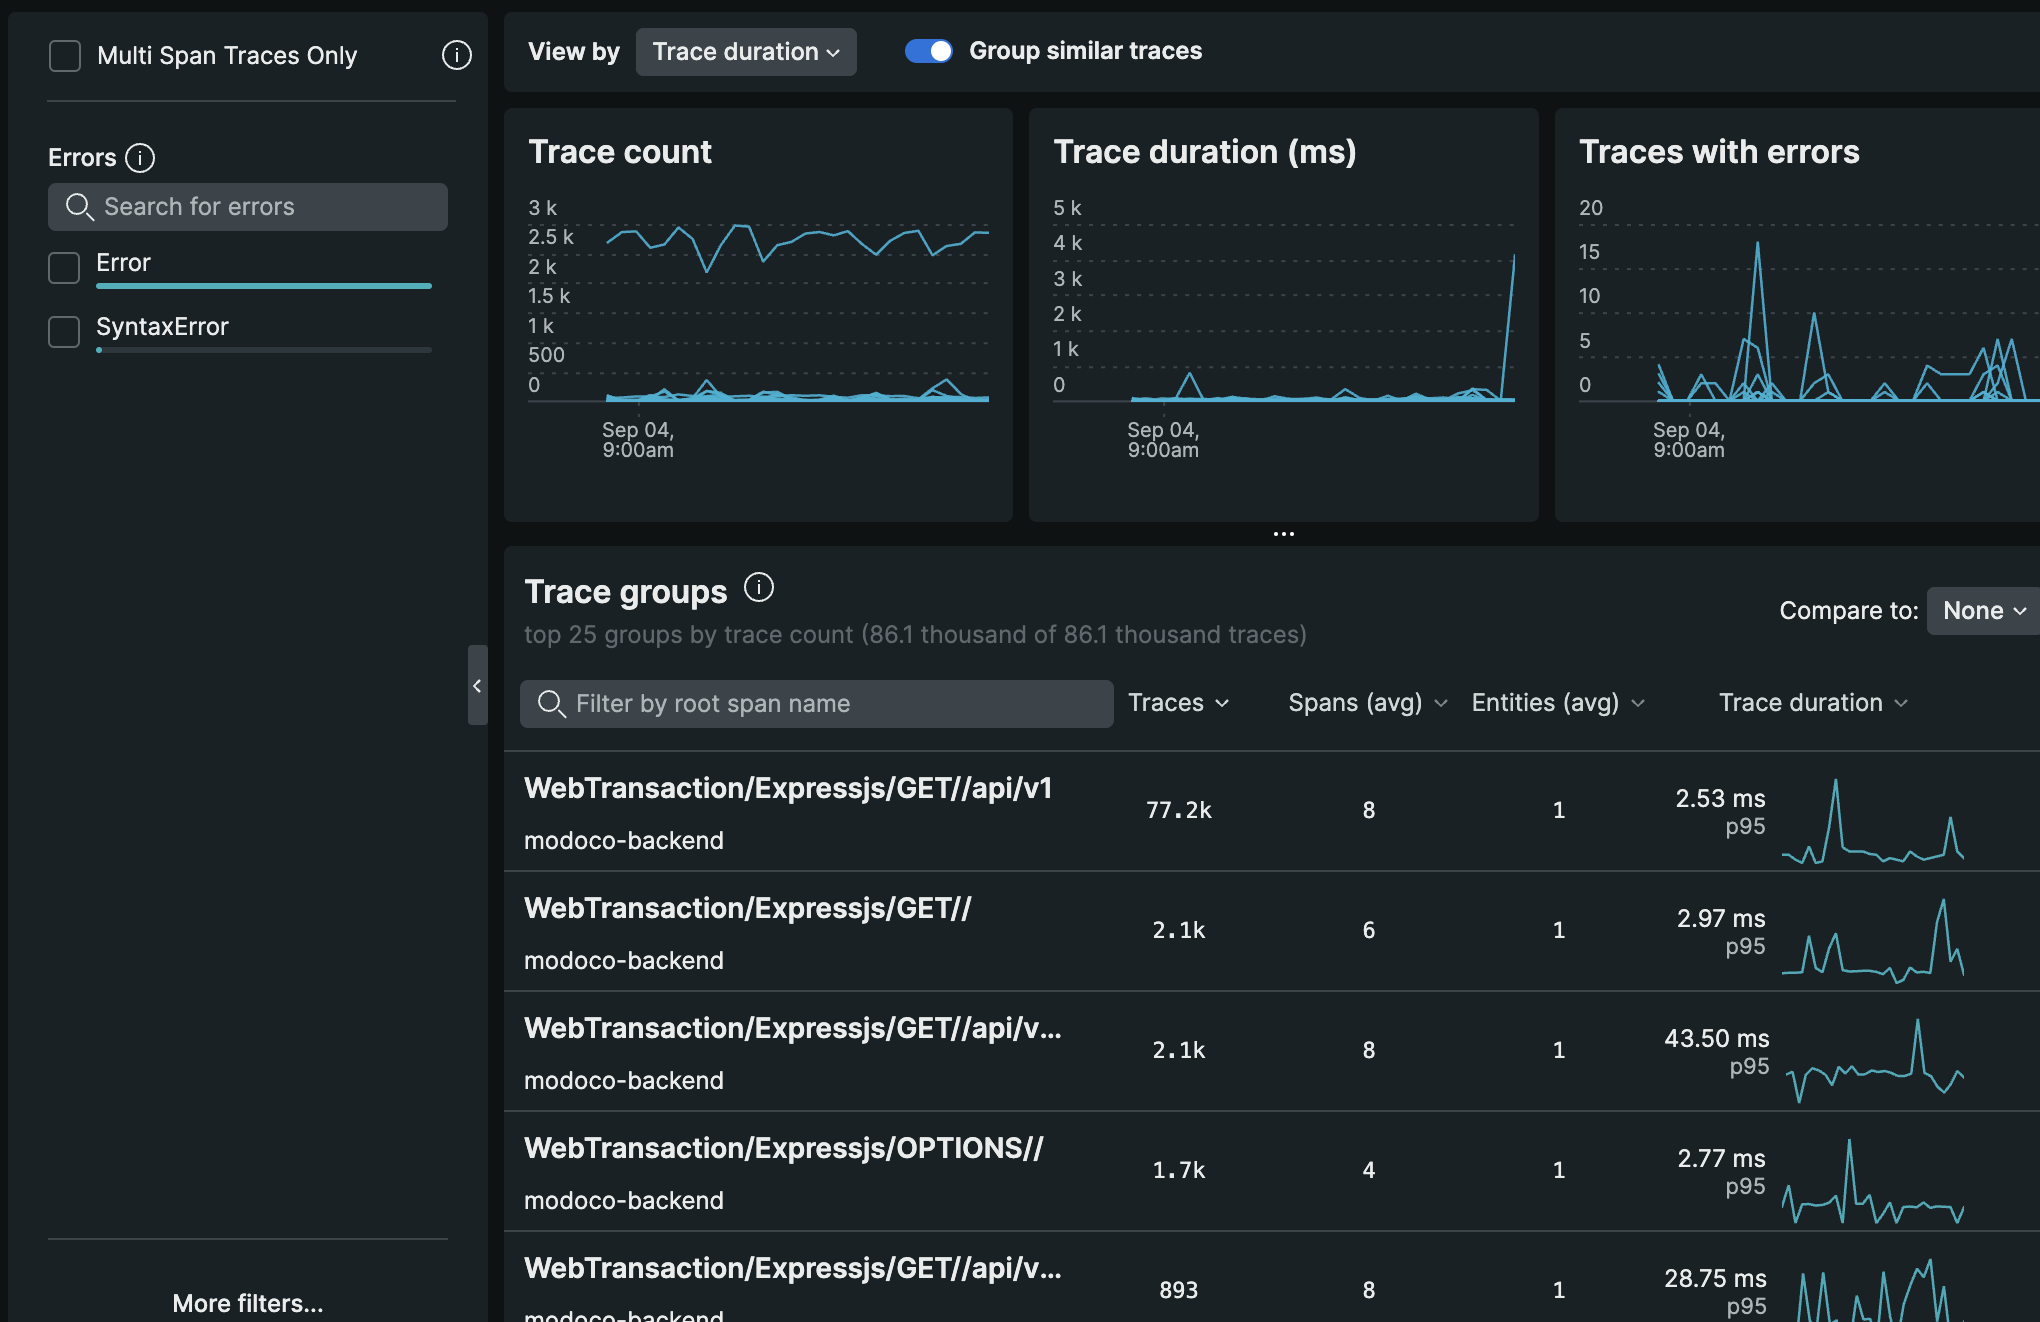The width and height of the screenshot is (2040, 1322).
Task: Click the Trace groups info icon
Action: click(x=759, y=588)
